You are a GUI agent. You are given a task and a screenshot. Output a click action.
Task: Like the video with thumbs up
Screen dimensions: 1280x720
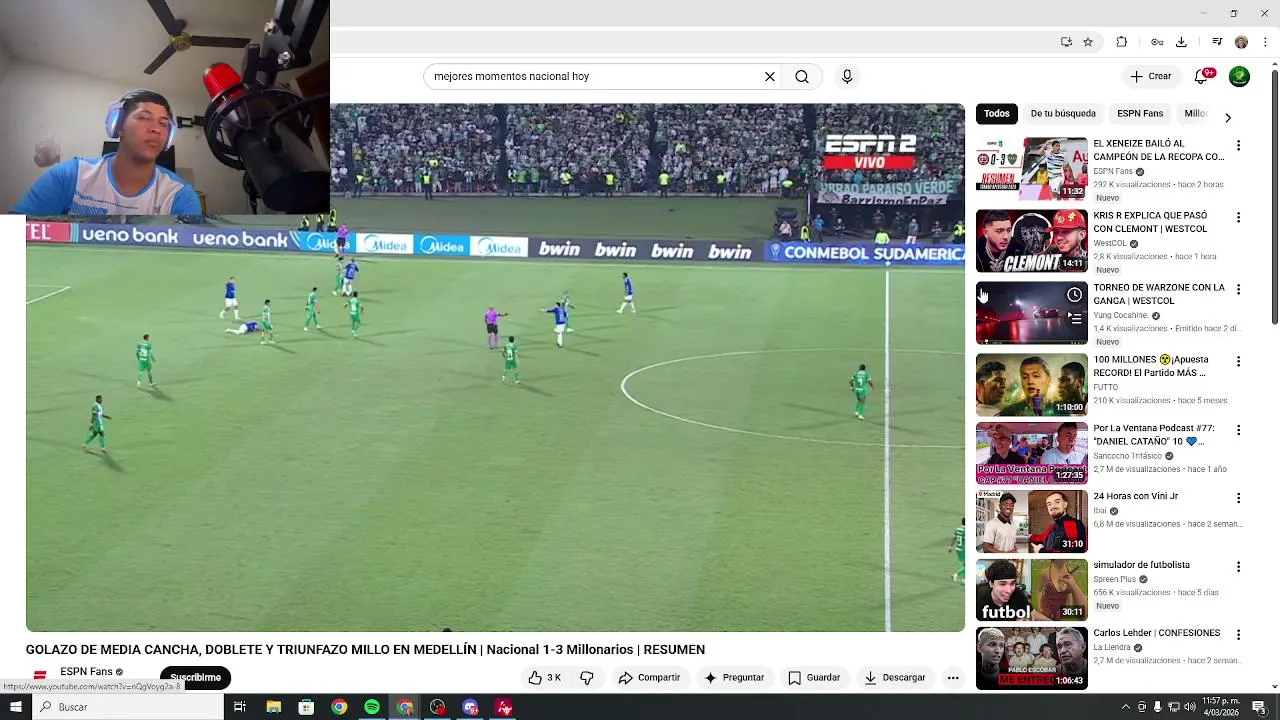(x=545, y=677)
